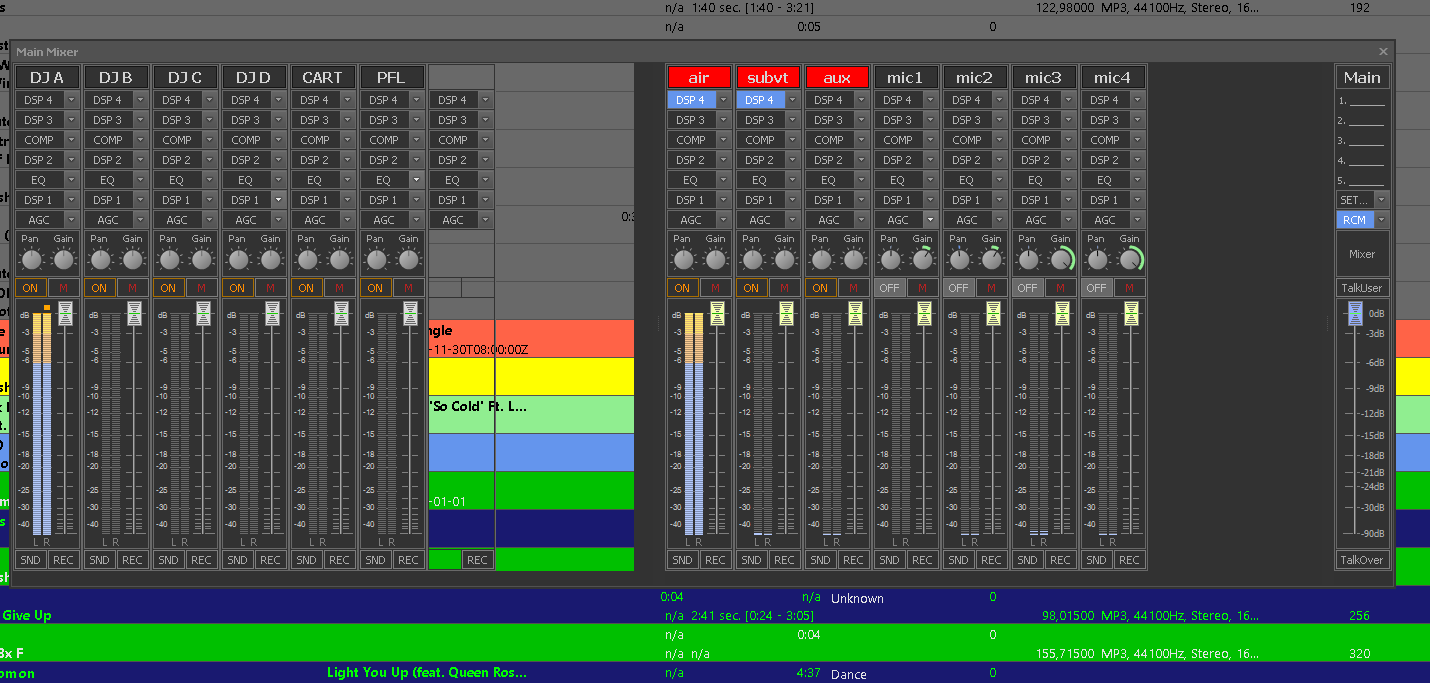Click the Gain knob on the air channel
Viewport: 1430px width, 683px height.
715,260
